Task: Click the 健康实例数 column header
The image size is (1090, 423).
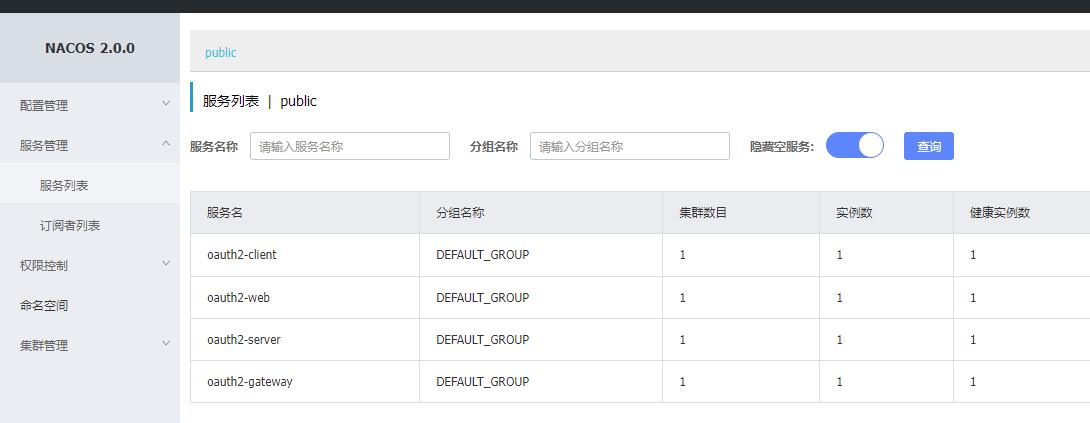Action: point(1000,213)
